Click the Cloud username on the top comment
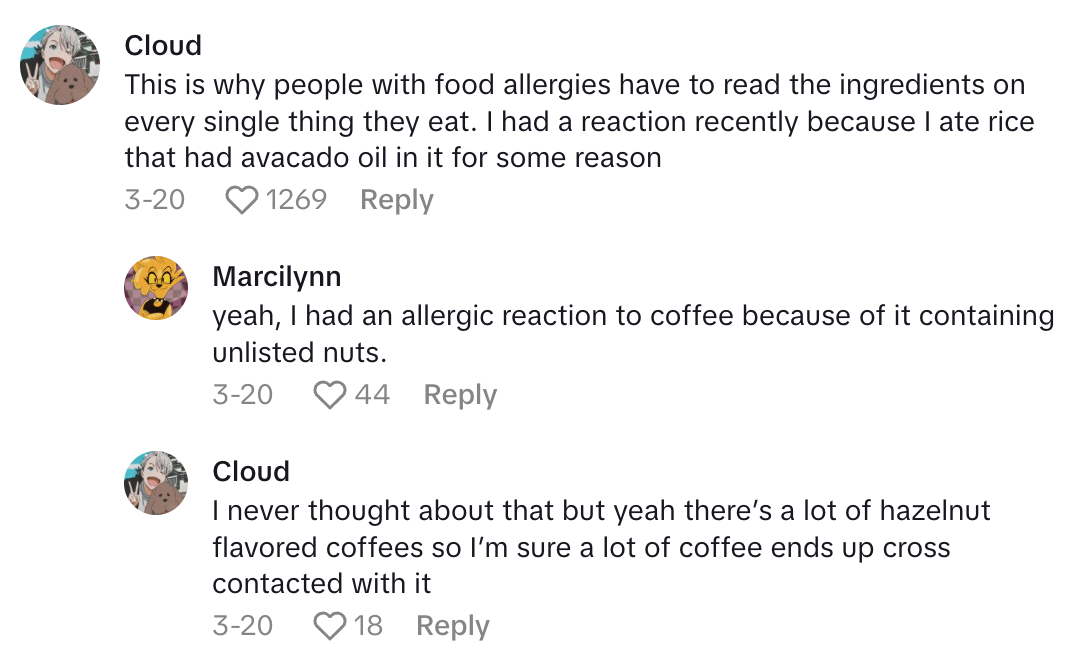 [163, 46]
